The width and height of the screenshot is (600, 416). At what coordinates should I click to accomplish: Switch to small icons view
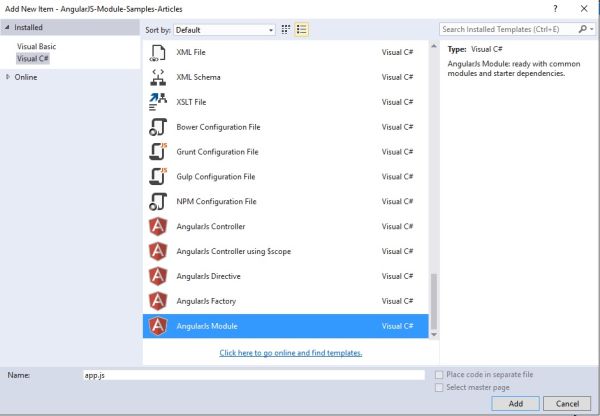pos(286,29)
